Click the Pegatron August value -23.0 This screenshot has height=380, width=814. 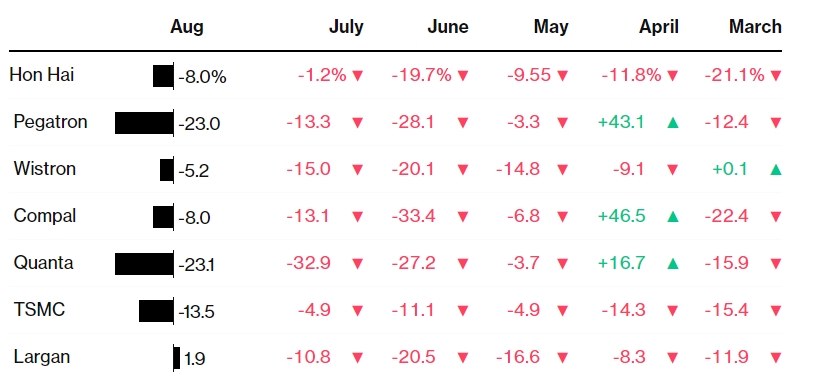point(199,124)
